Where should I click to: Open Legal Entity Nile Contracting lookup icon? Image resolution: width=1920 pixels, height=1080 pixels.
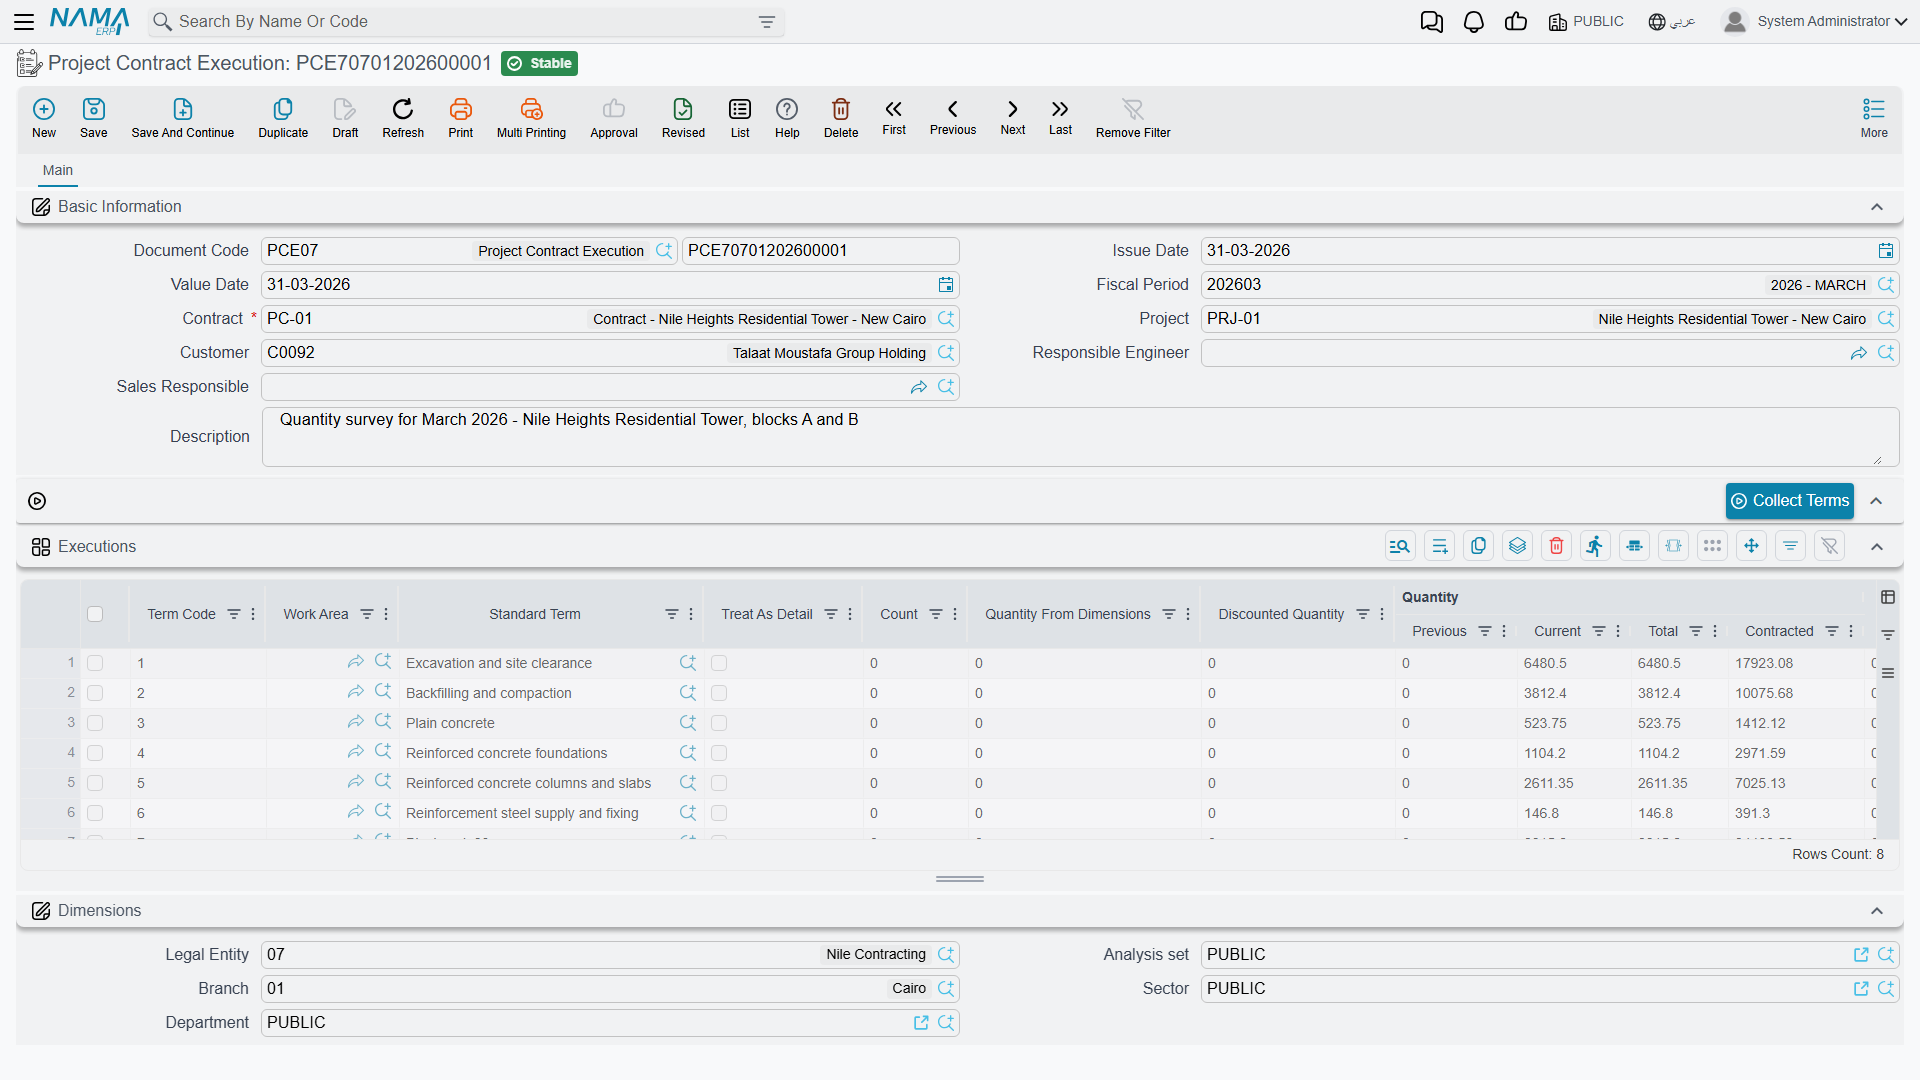[946, 955]
